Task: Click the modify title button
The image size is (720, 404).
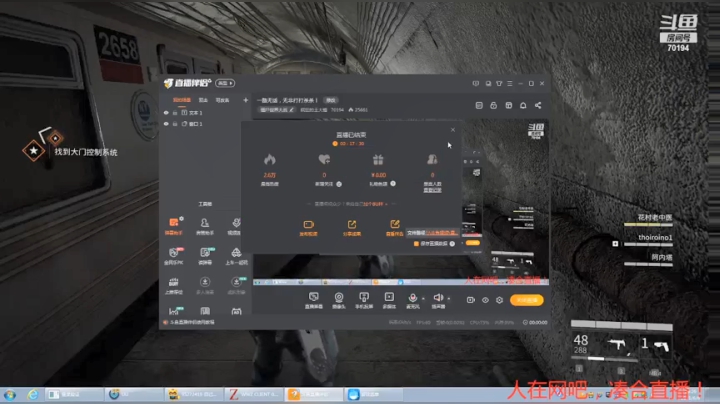Action: 331,100
